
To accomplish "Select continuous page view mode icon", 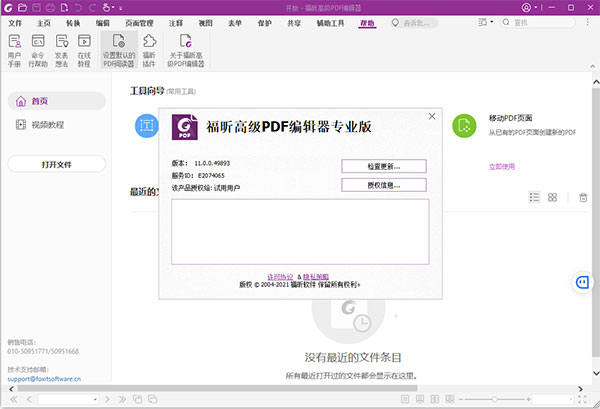I will (x=420, y=399).
